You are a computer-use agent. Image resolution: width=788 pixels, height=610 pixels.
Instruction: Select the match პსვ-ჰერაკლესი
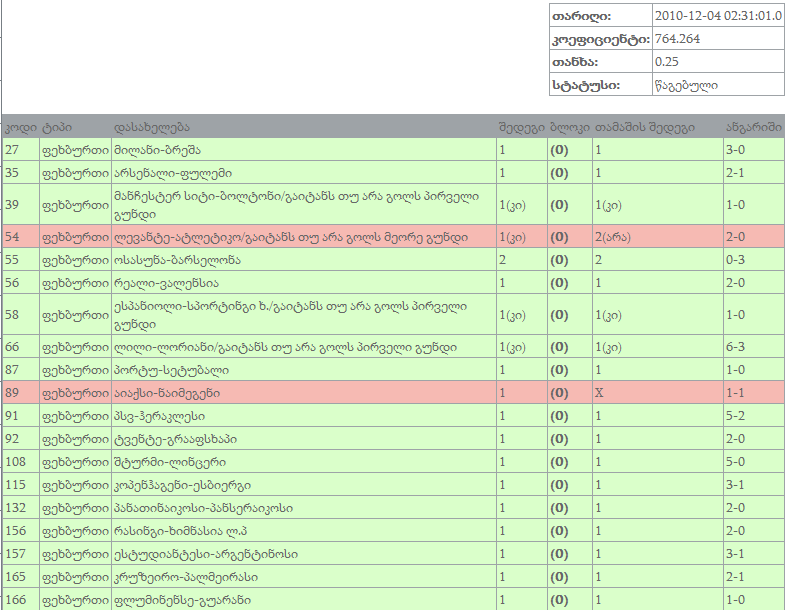click(x=159, y=416)
